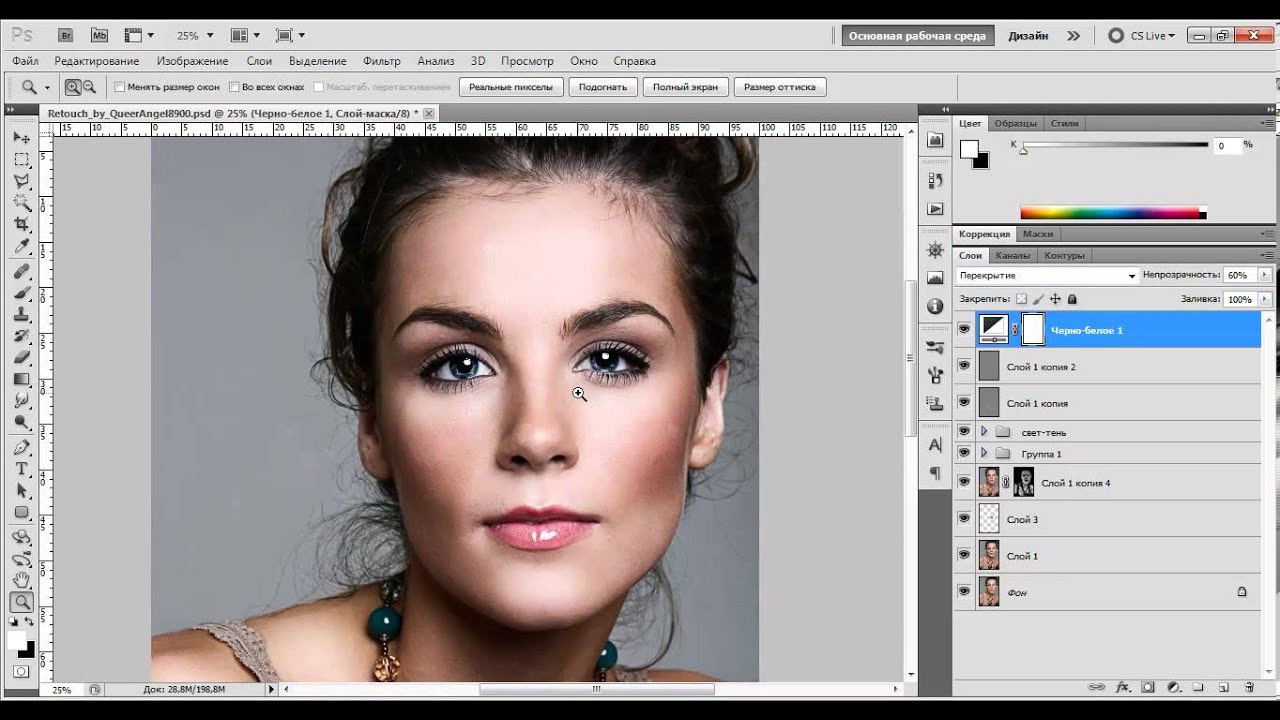Open the blend mode dropdown 'Перекрытие'
This screenshot has height=720, width=1280.
(x=1047, y=275)
